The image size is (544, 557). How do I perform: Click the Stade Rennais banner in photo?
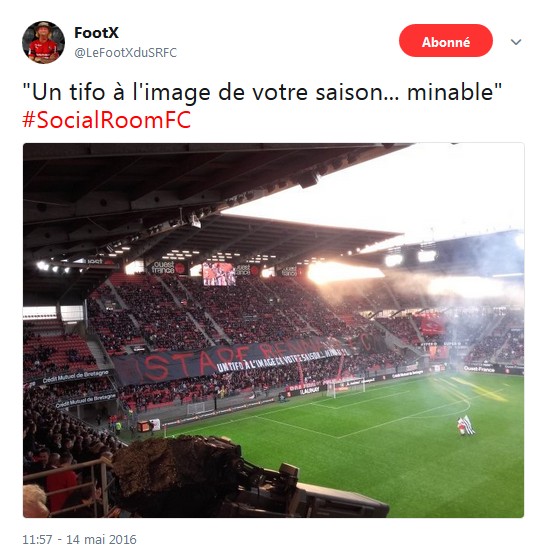[x=227, y=361]
